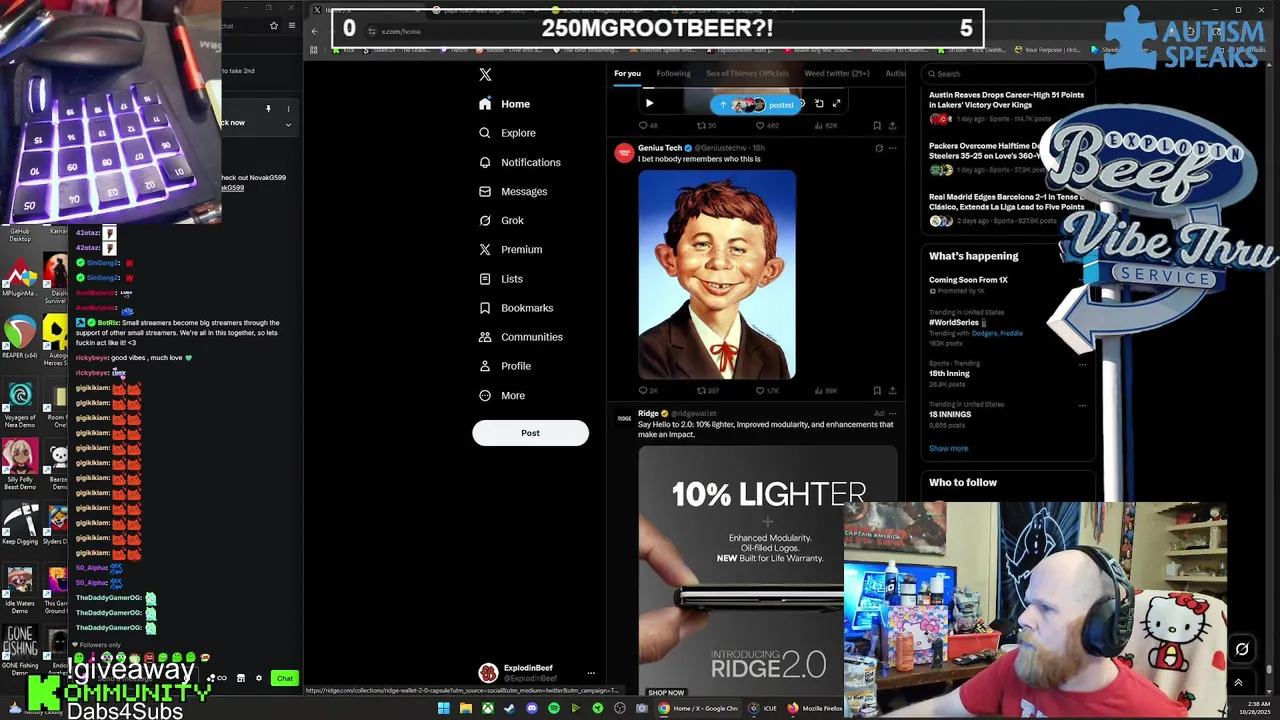Open more options on Ridge ad

click(x=893, y=413)
